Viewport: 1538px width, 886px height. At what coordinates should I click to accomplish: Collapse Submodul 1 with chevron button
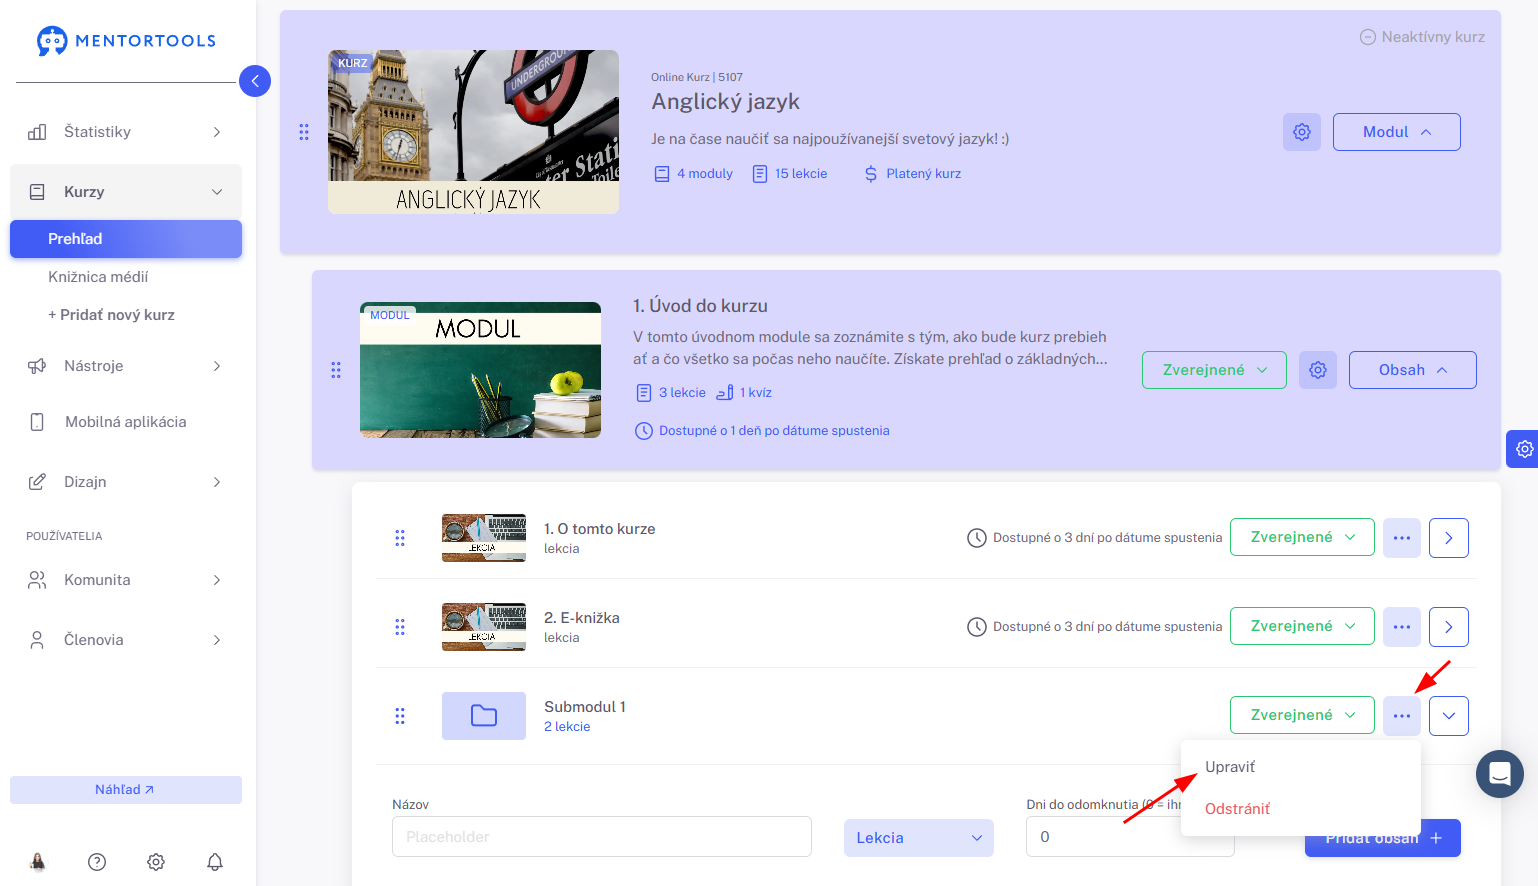1448,716
